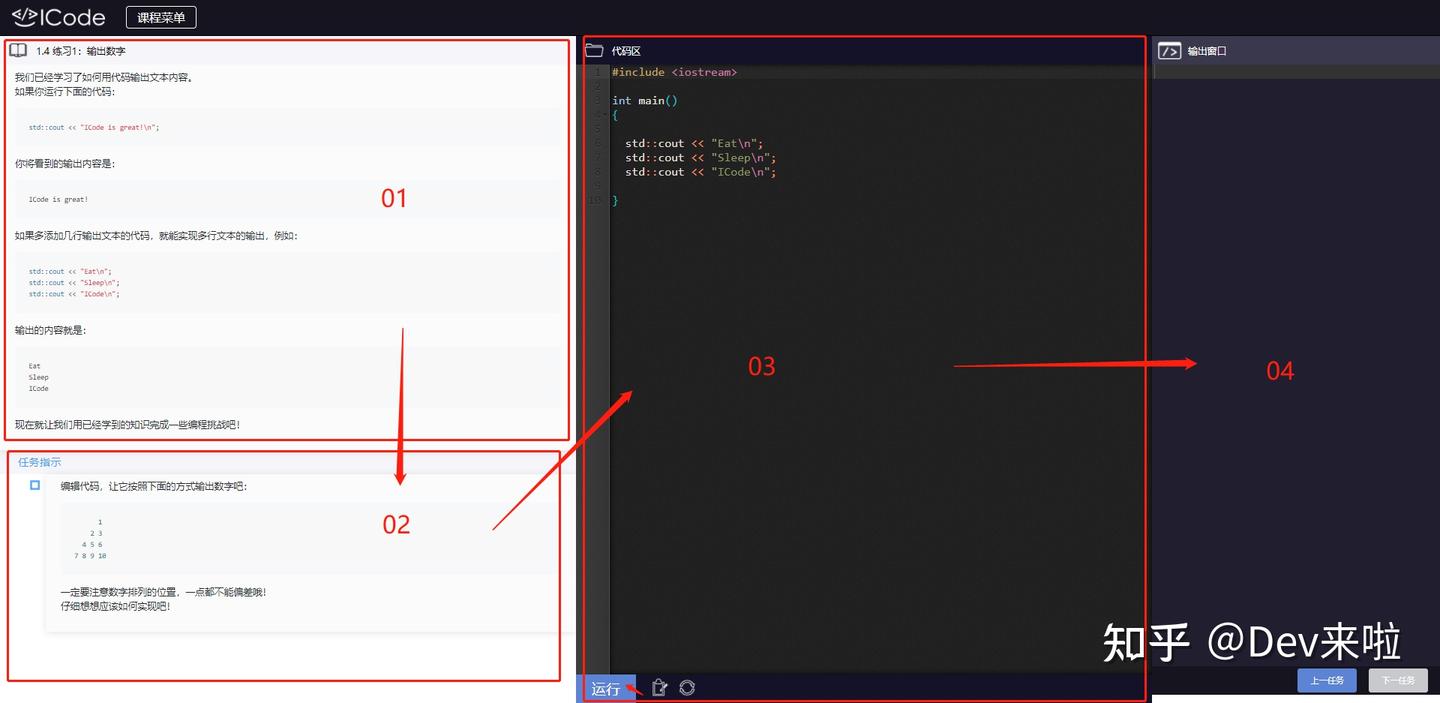
Task: Run the code with 运行 button
Action: (x=606, y=688)
